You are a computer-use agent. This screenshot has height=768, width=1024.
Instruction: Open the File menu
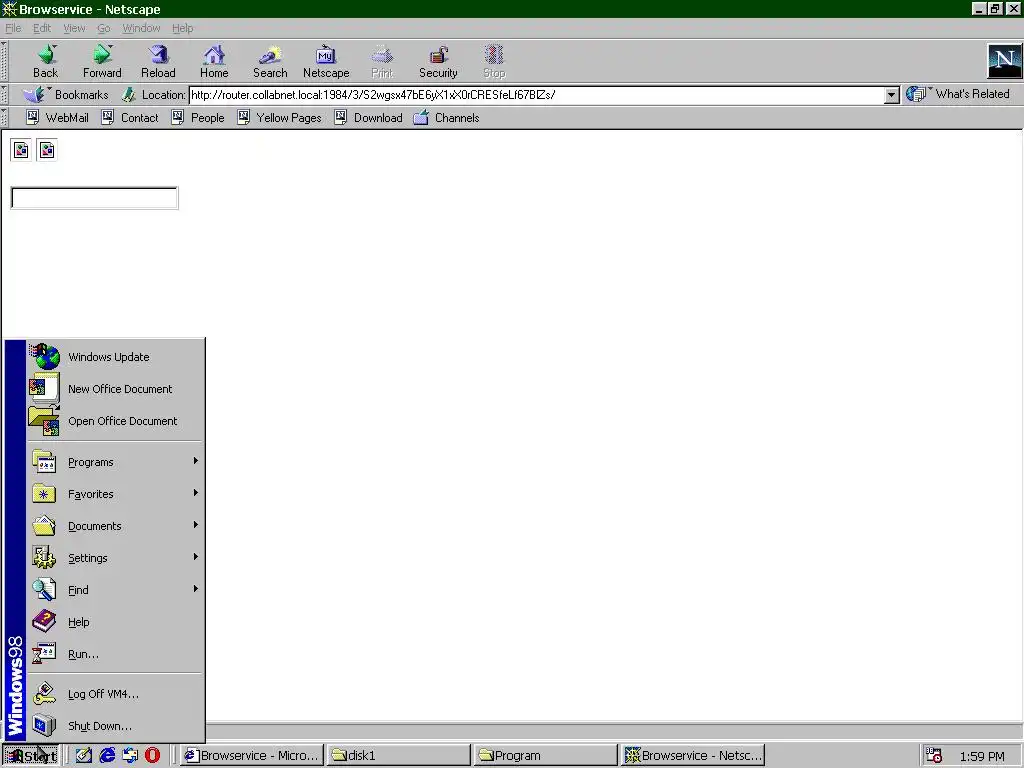click(13, 28)
